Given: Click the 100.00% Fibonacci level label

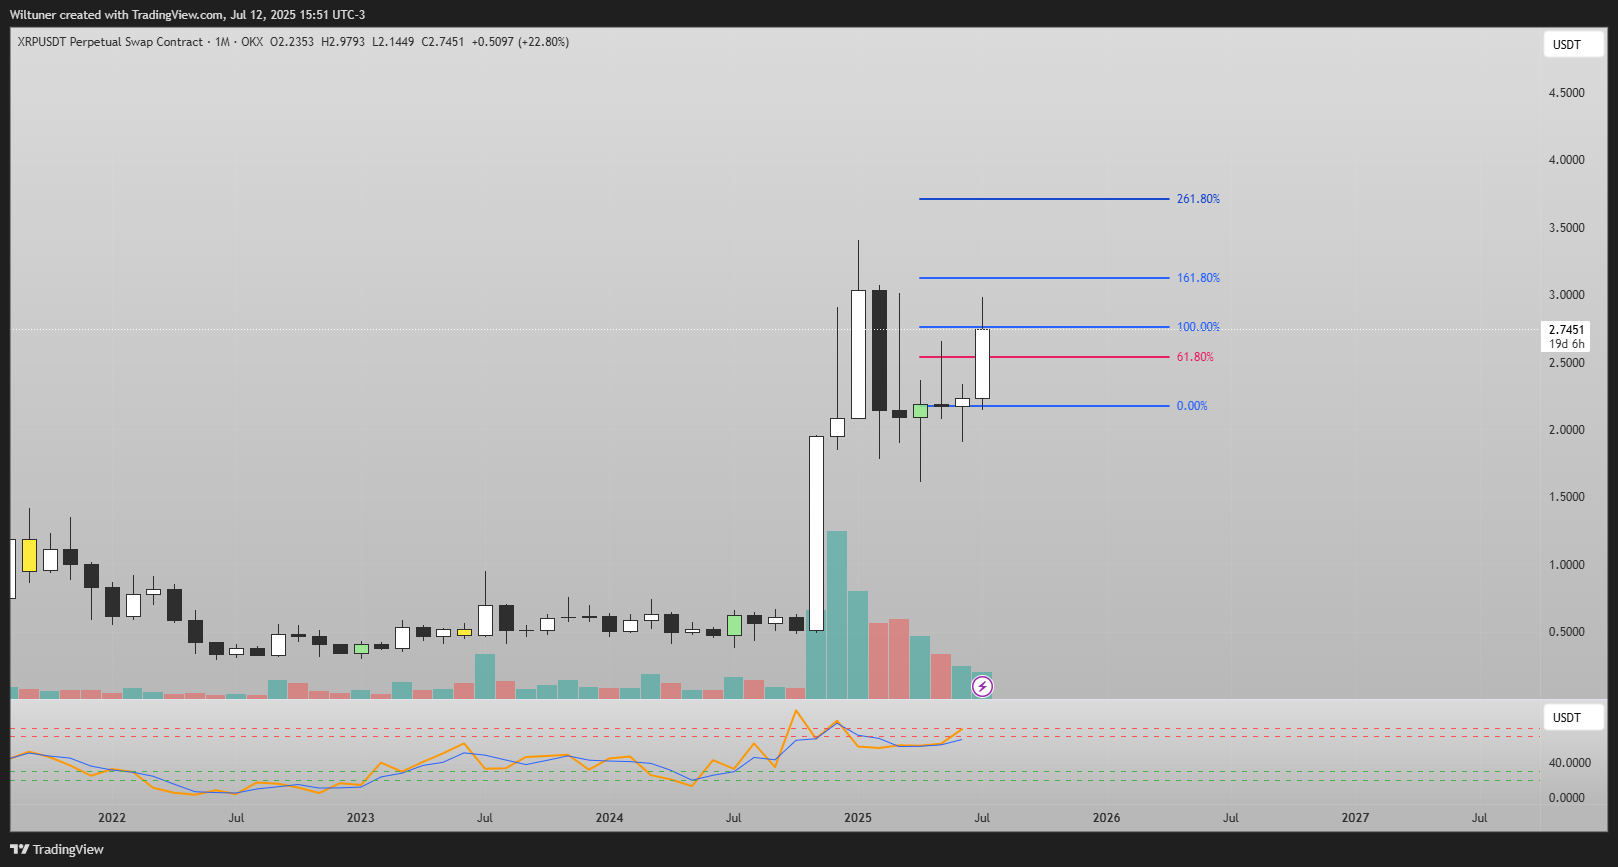Looking at the screenshot, I should coord(1198,327).
